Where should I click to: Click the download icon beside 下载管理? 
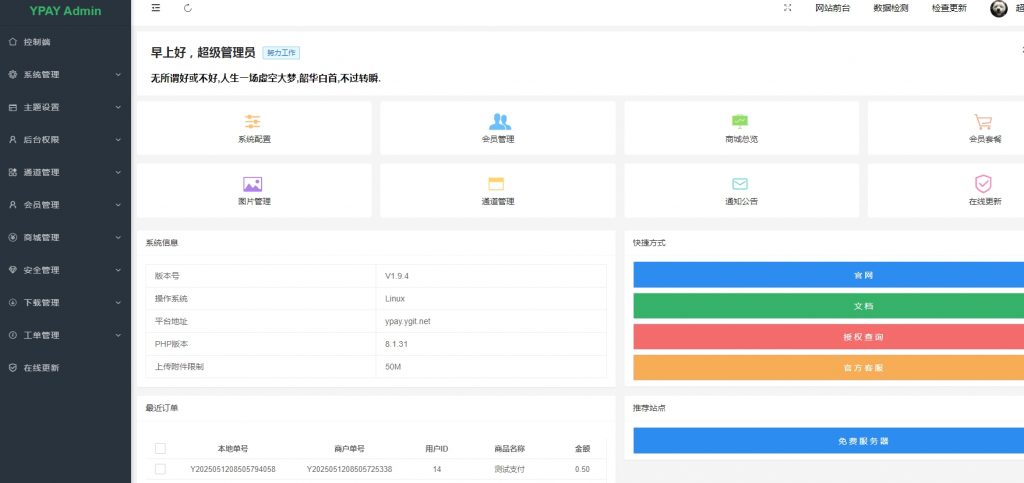pos(12,303)
